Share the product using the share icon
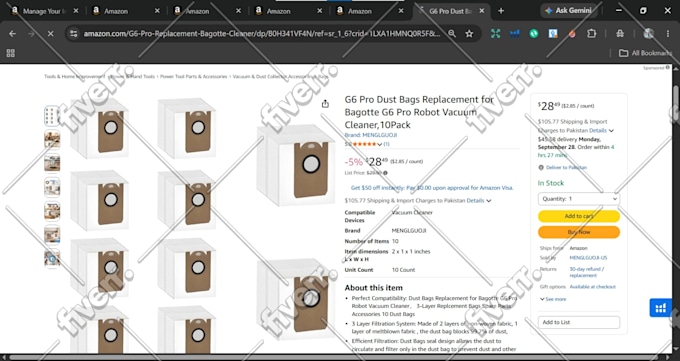This screenshot has height=361, width=680. [x=325, y=104]
